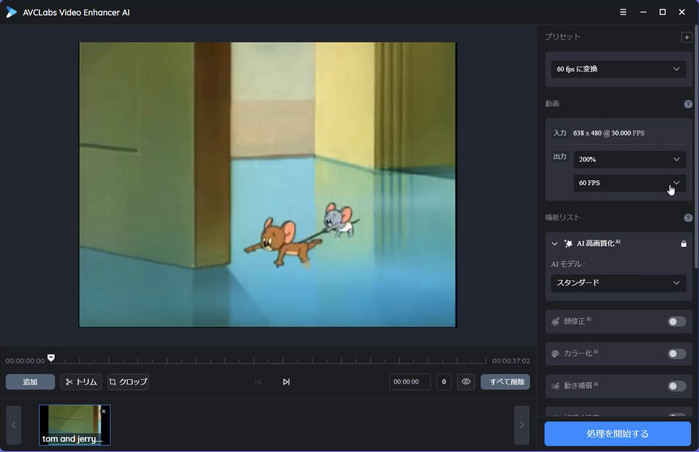Click the 00:00:00 time input field
This screenshot has height=452, width=699.
pos(410,382)
